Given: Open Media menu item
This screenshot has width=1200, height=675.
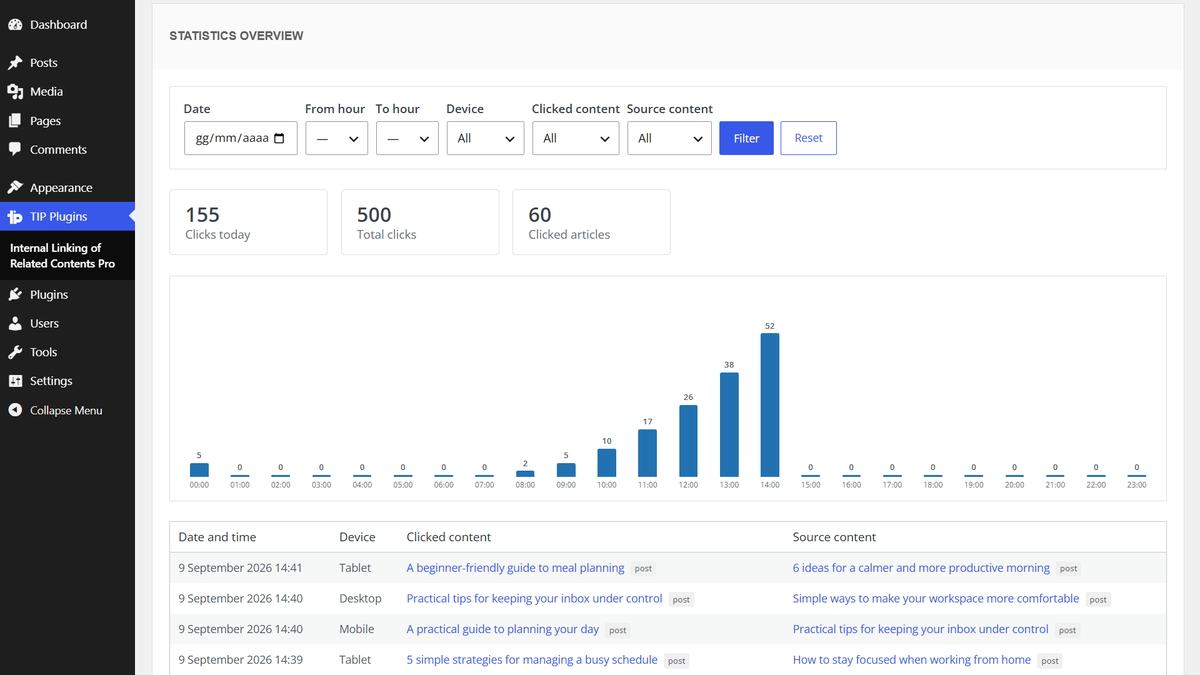Looking at the screenshot, I should coord(67,91).
